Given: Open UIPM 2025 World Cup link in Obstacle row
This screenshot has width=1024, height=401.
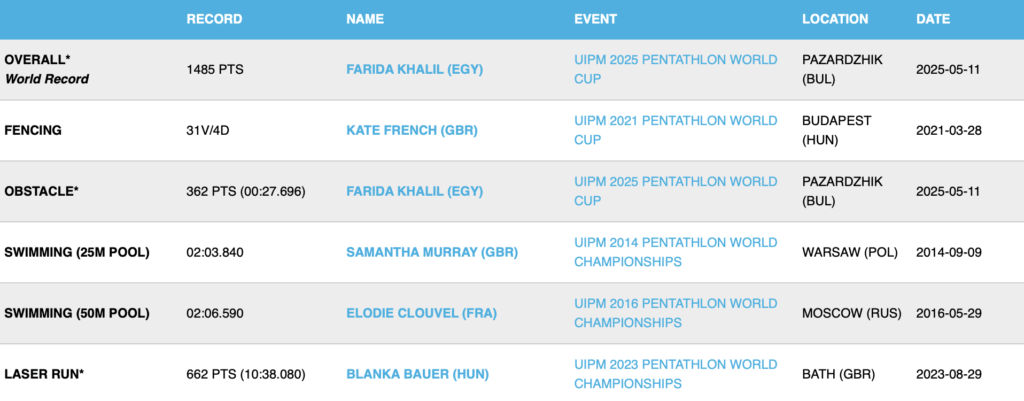Looking at the screenshot, I should 675,191.
